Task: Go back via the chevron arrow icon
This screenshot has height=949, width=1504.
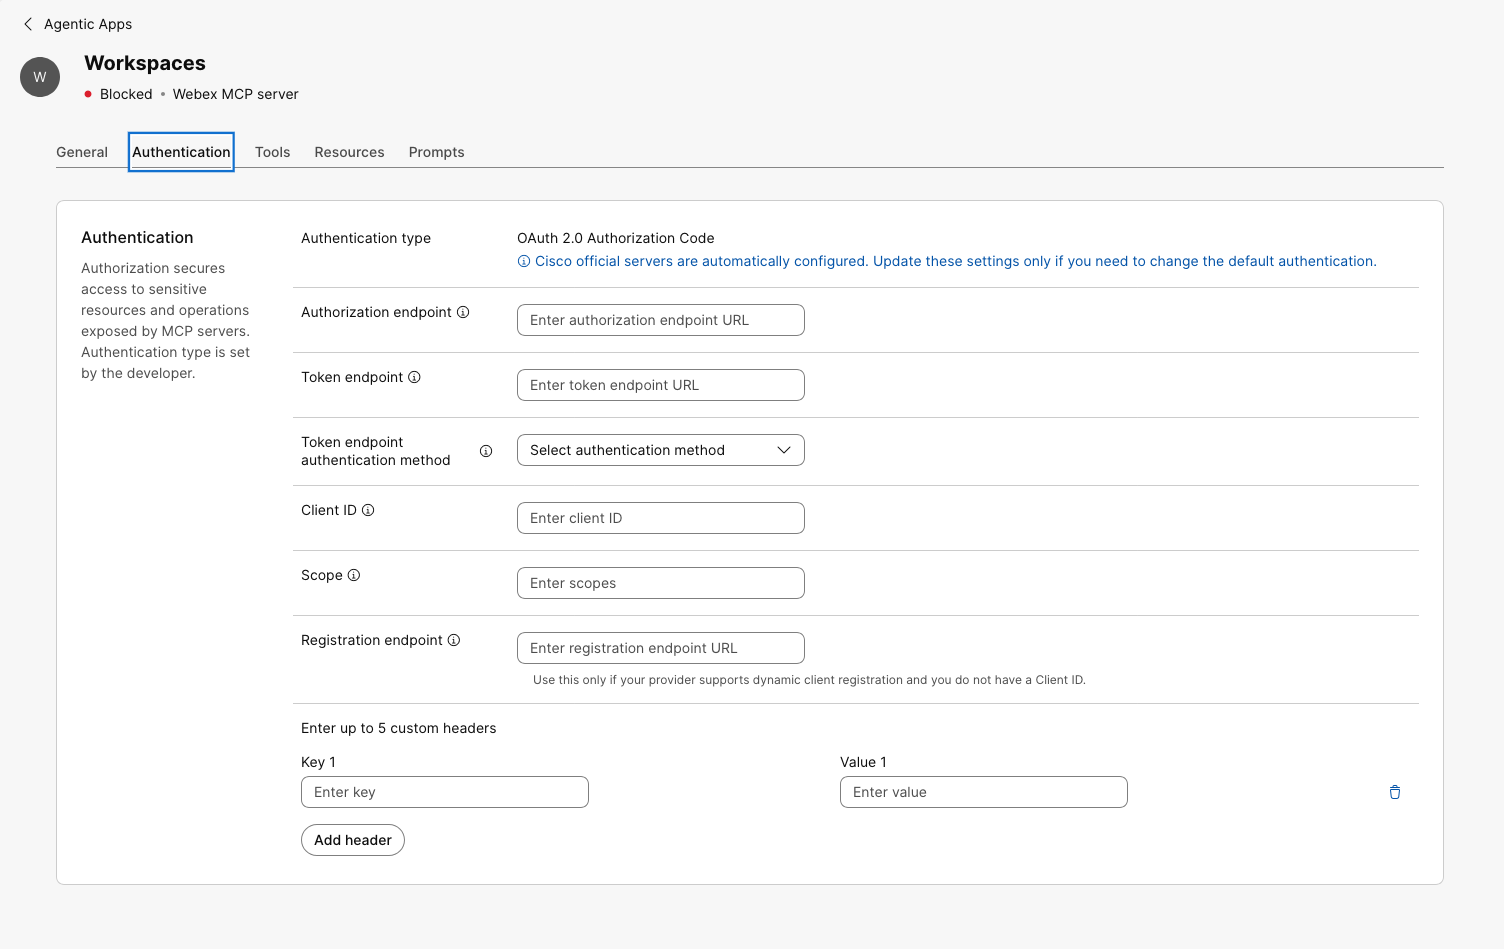Action: tap(28, 24)
